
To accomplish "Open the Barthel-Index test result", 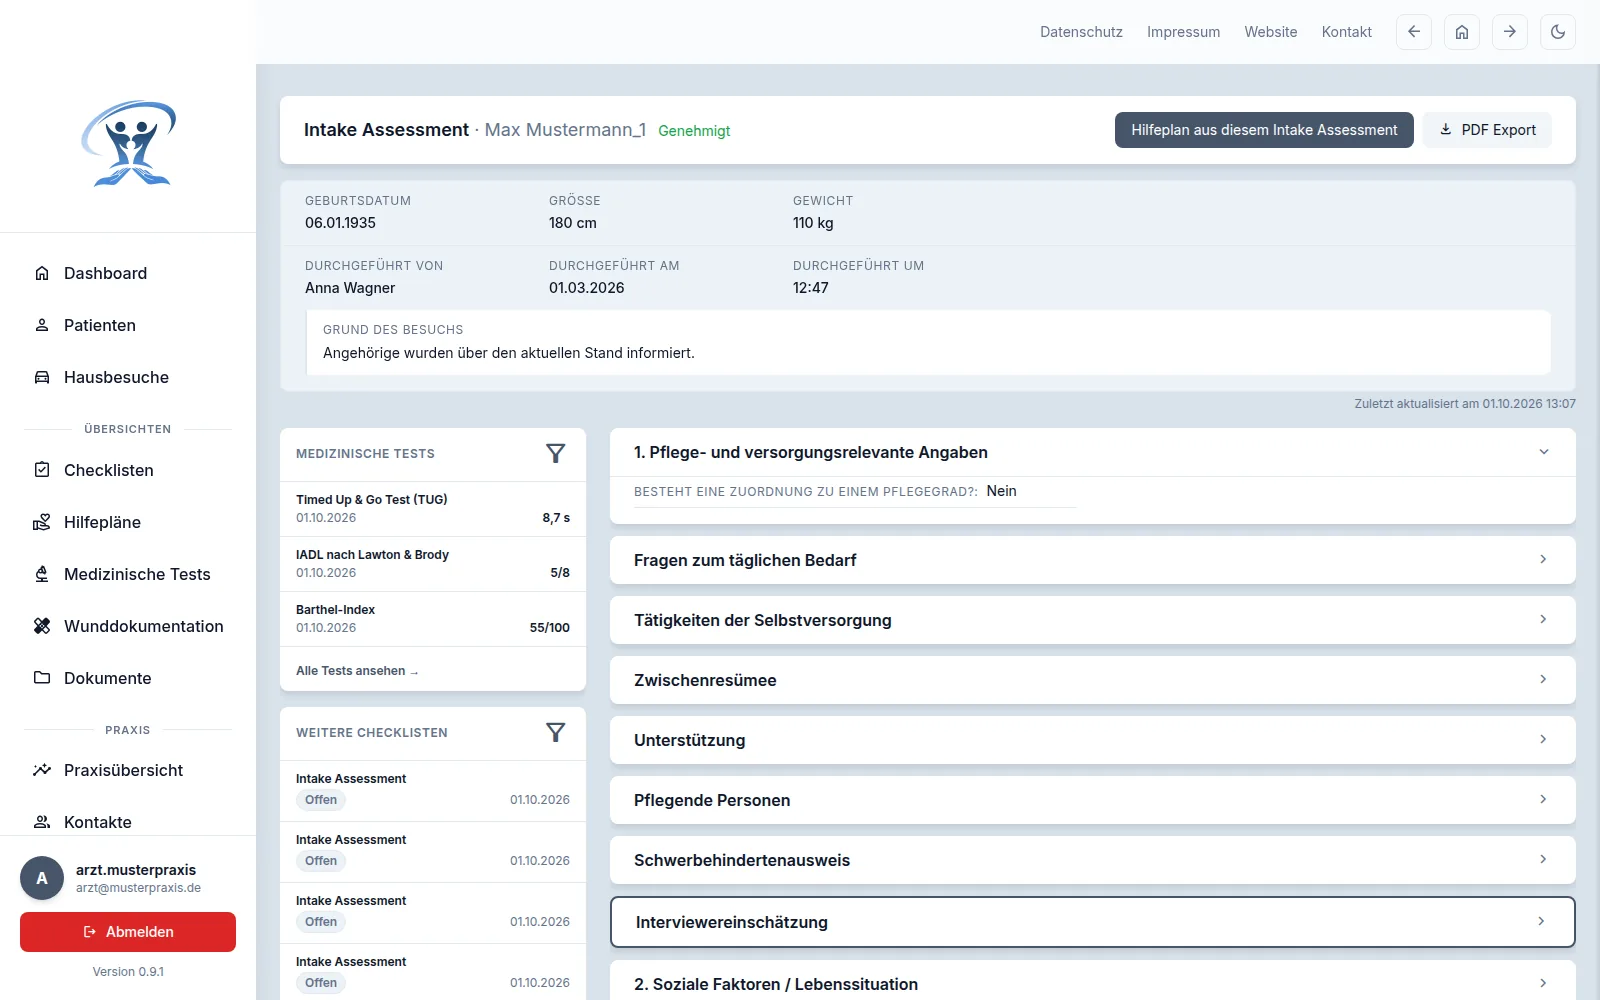I will 433,619.
